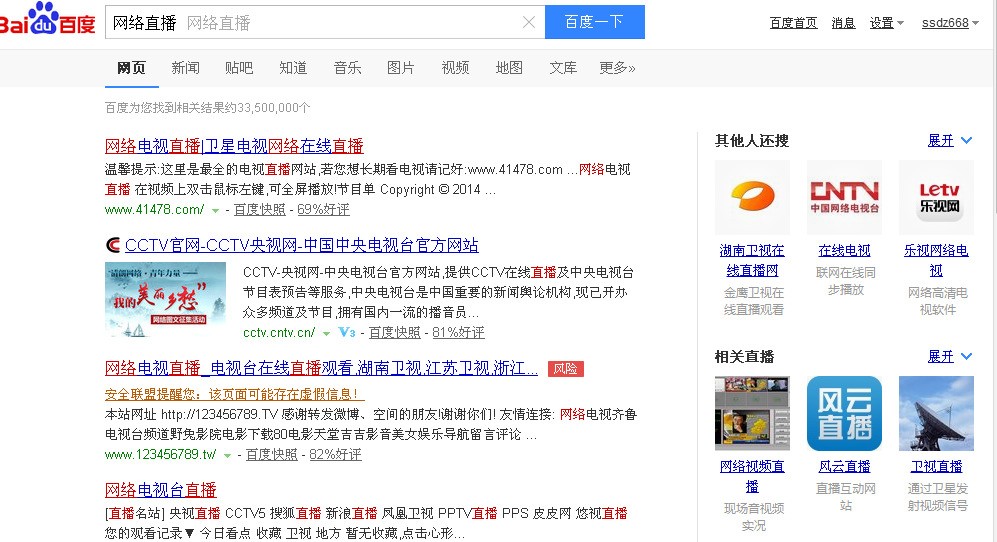The width and height of the screenshot is (997, 542).
Task: Click the 网络视频直播 thumbnail image
Action: coord(752,413)
